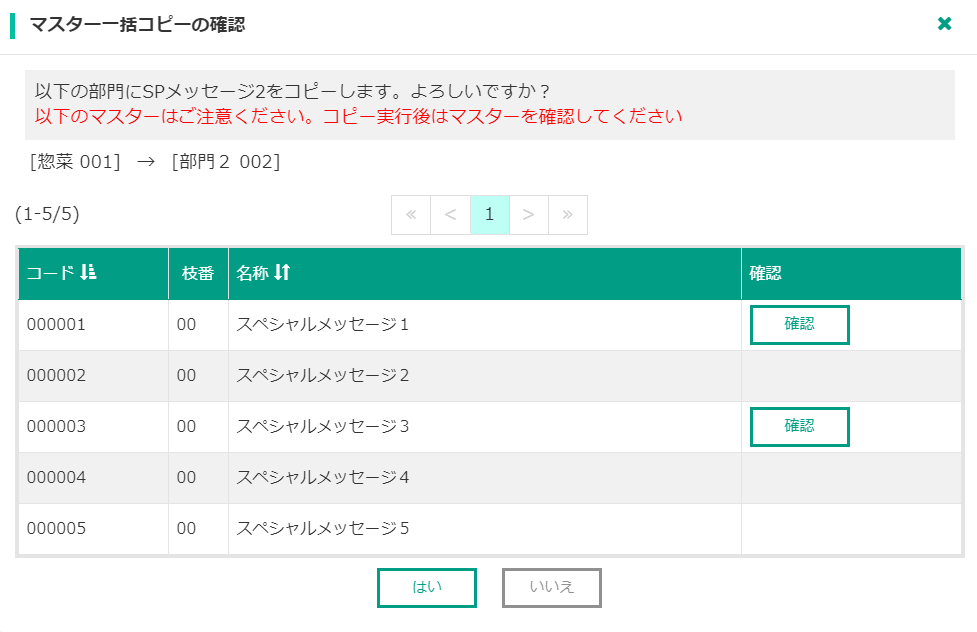977x632 pixels.
Task: Click 確認 button for スペシャルメッセージ3
Action: click(799, 426)
